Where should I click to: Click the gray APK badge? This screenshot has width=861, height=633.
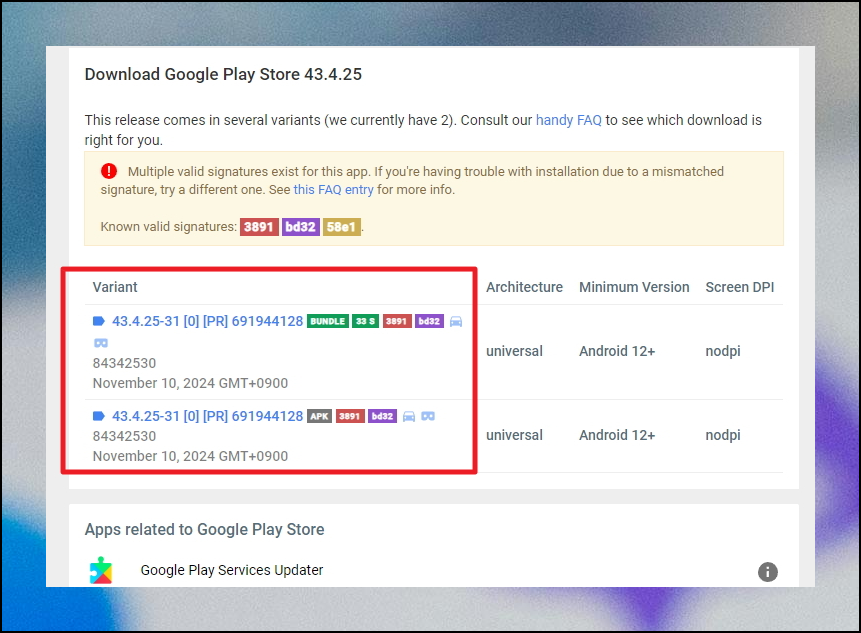(320, 416)
